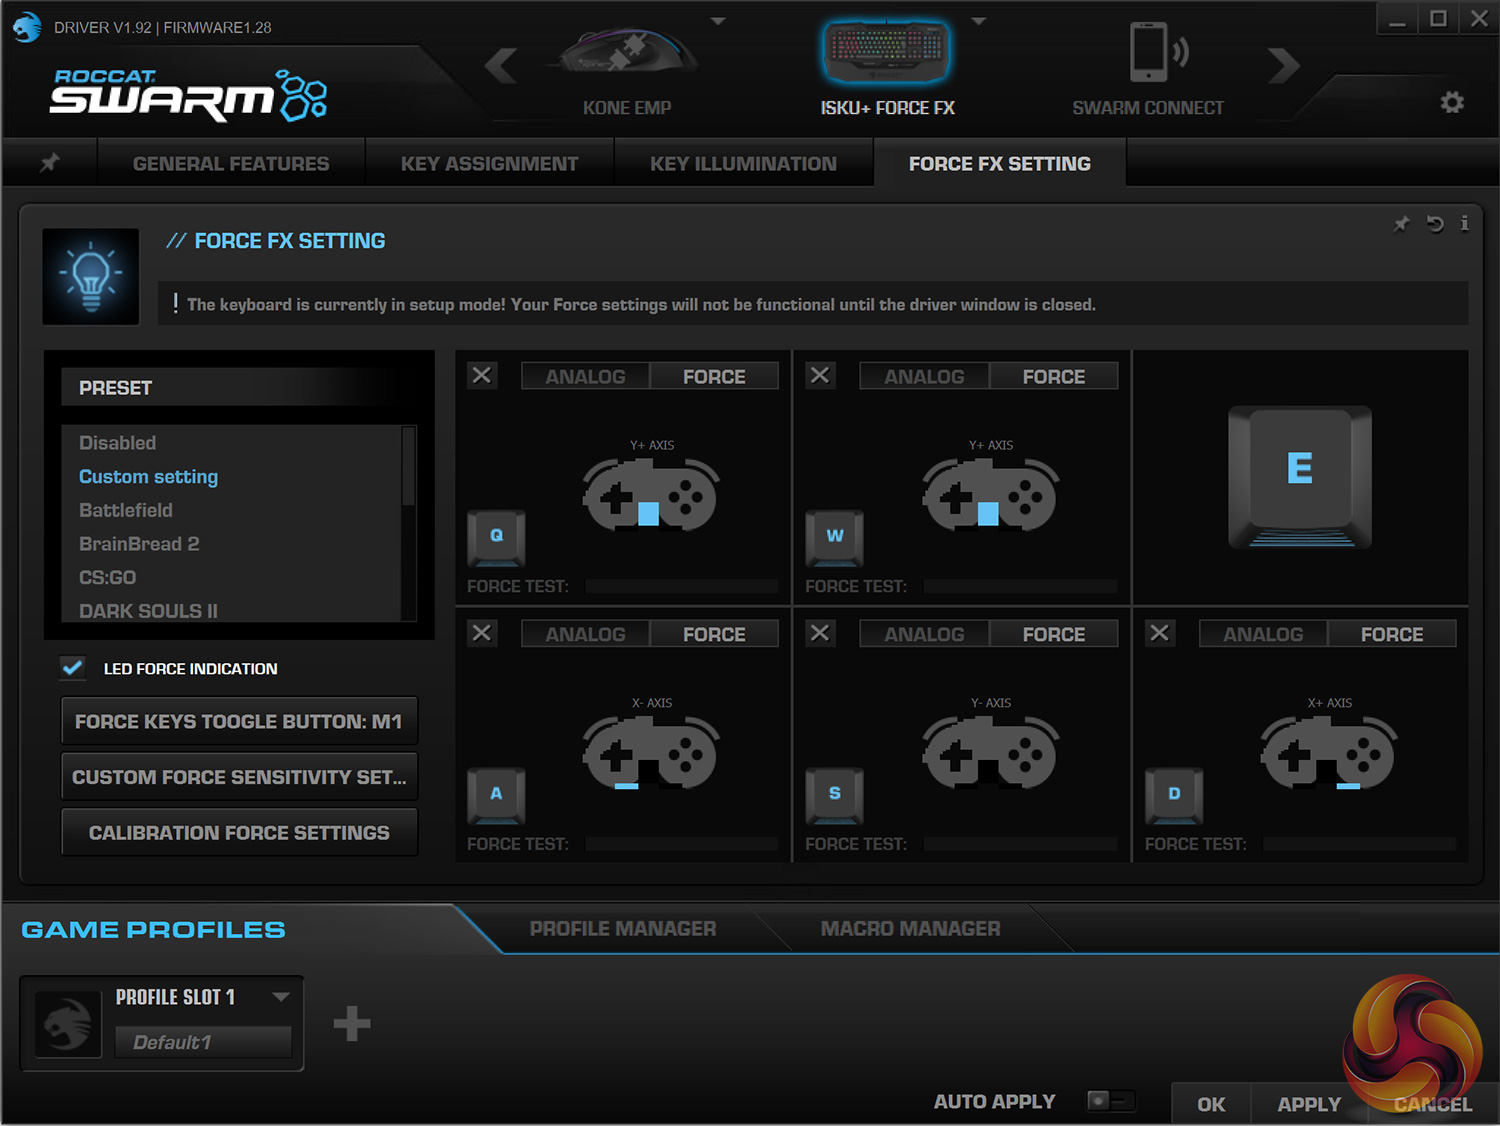1500x1126 pixels.
Task: Open the Force FX Setting tab
Action: coord(1000,163)
